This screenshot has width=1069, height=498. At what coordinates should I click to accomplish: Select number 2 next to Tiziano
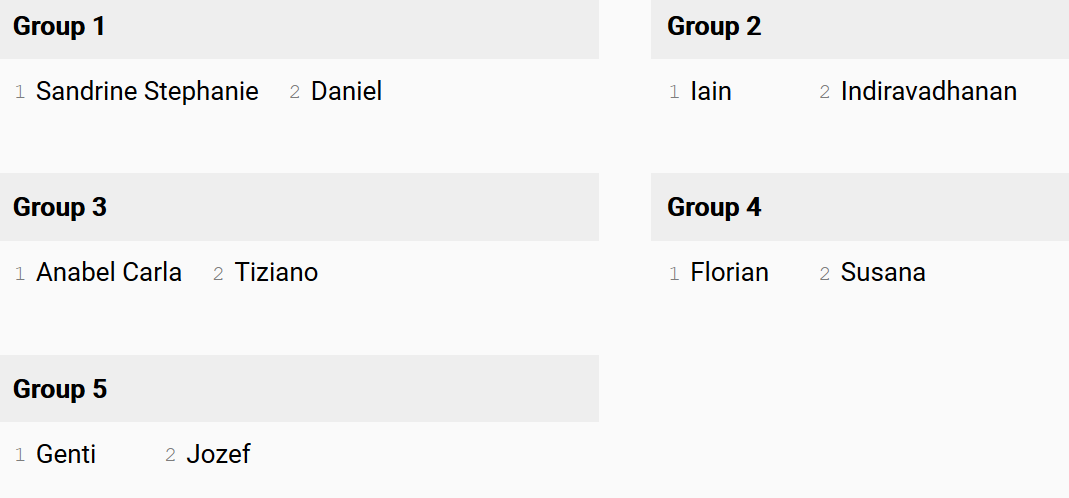(218, 274)
